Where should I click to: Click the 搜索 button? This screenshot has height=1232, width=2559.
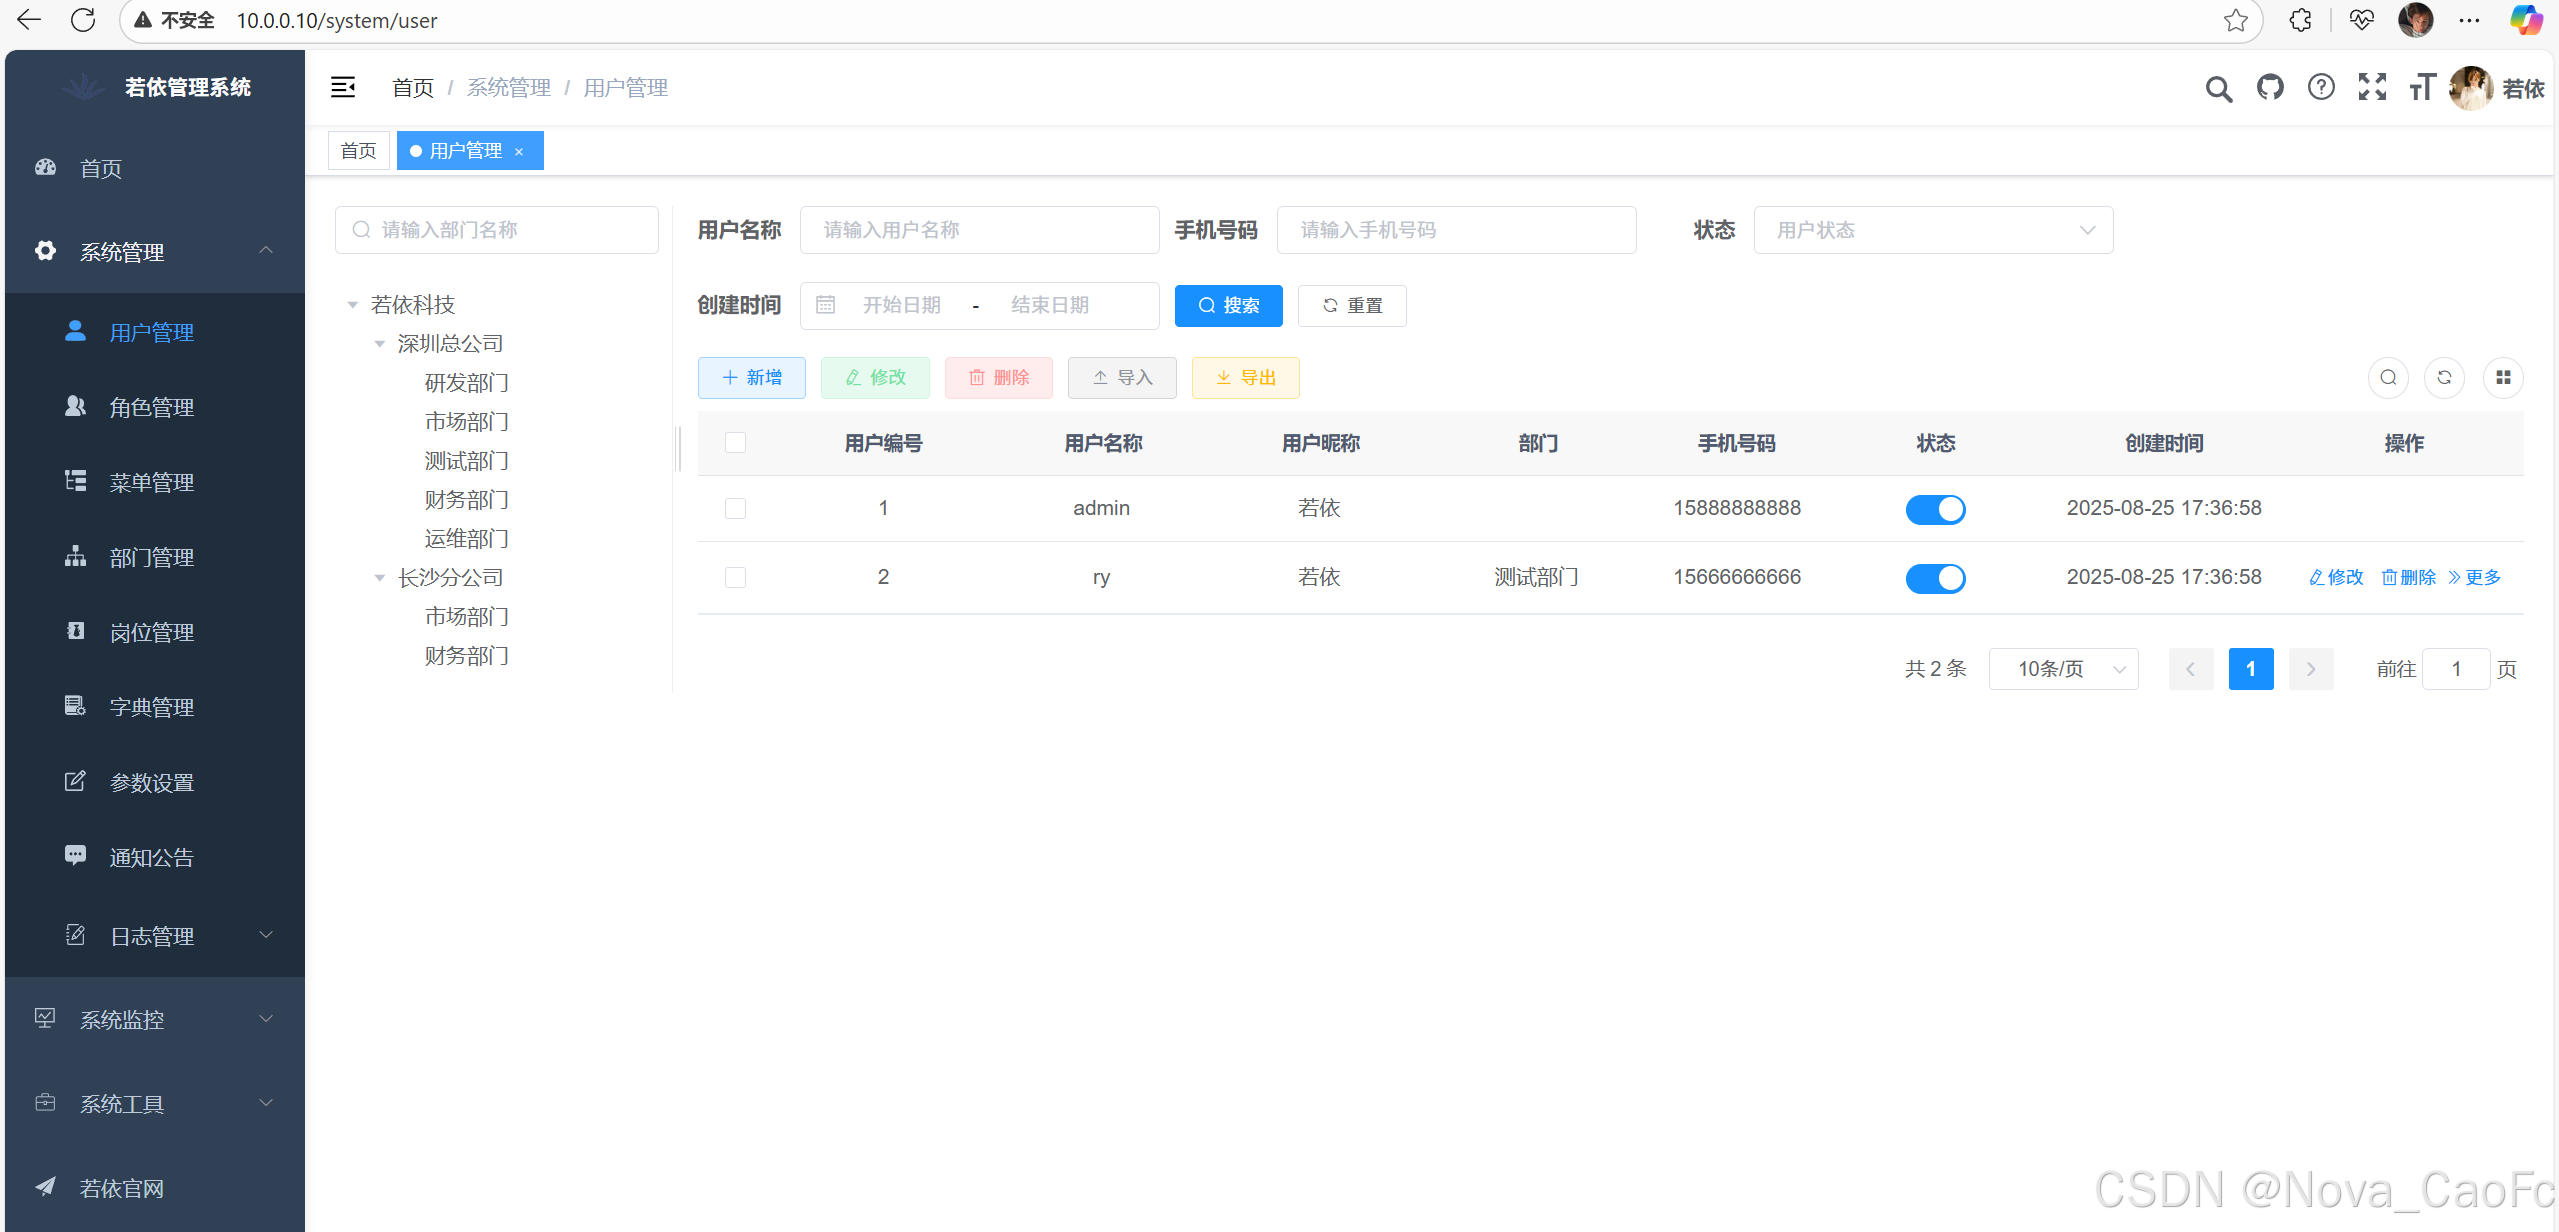pyautogui.click(x=1228, y=306)
